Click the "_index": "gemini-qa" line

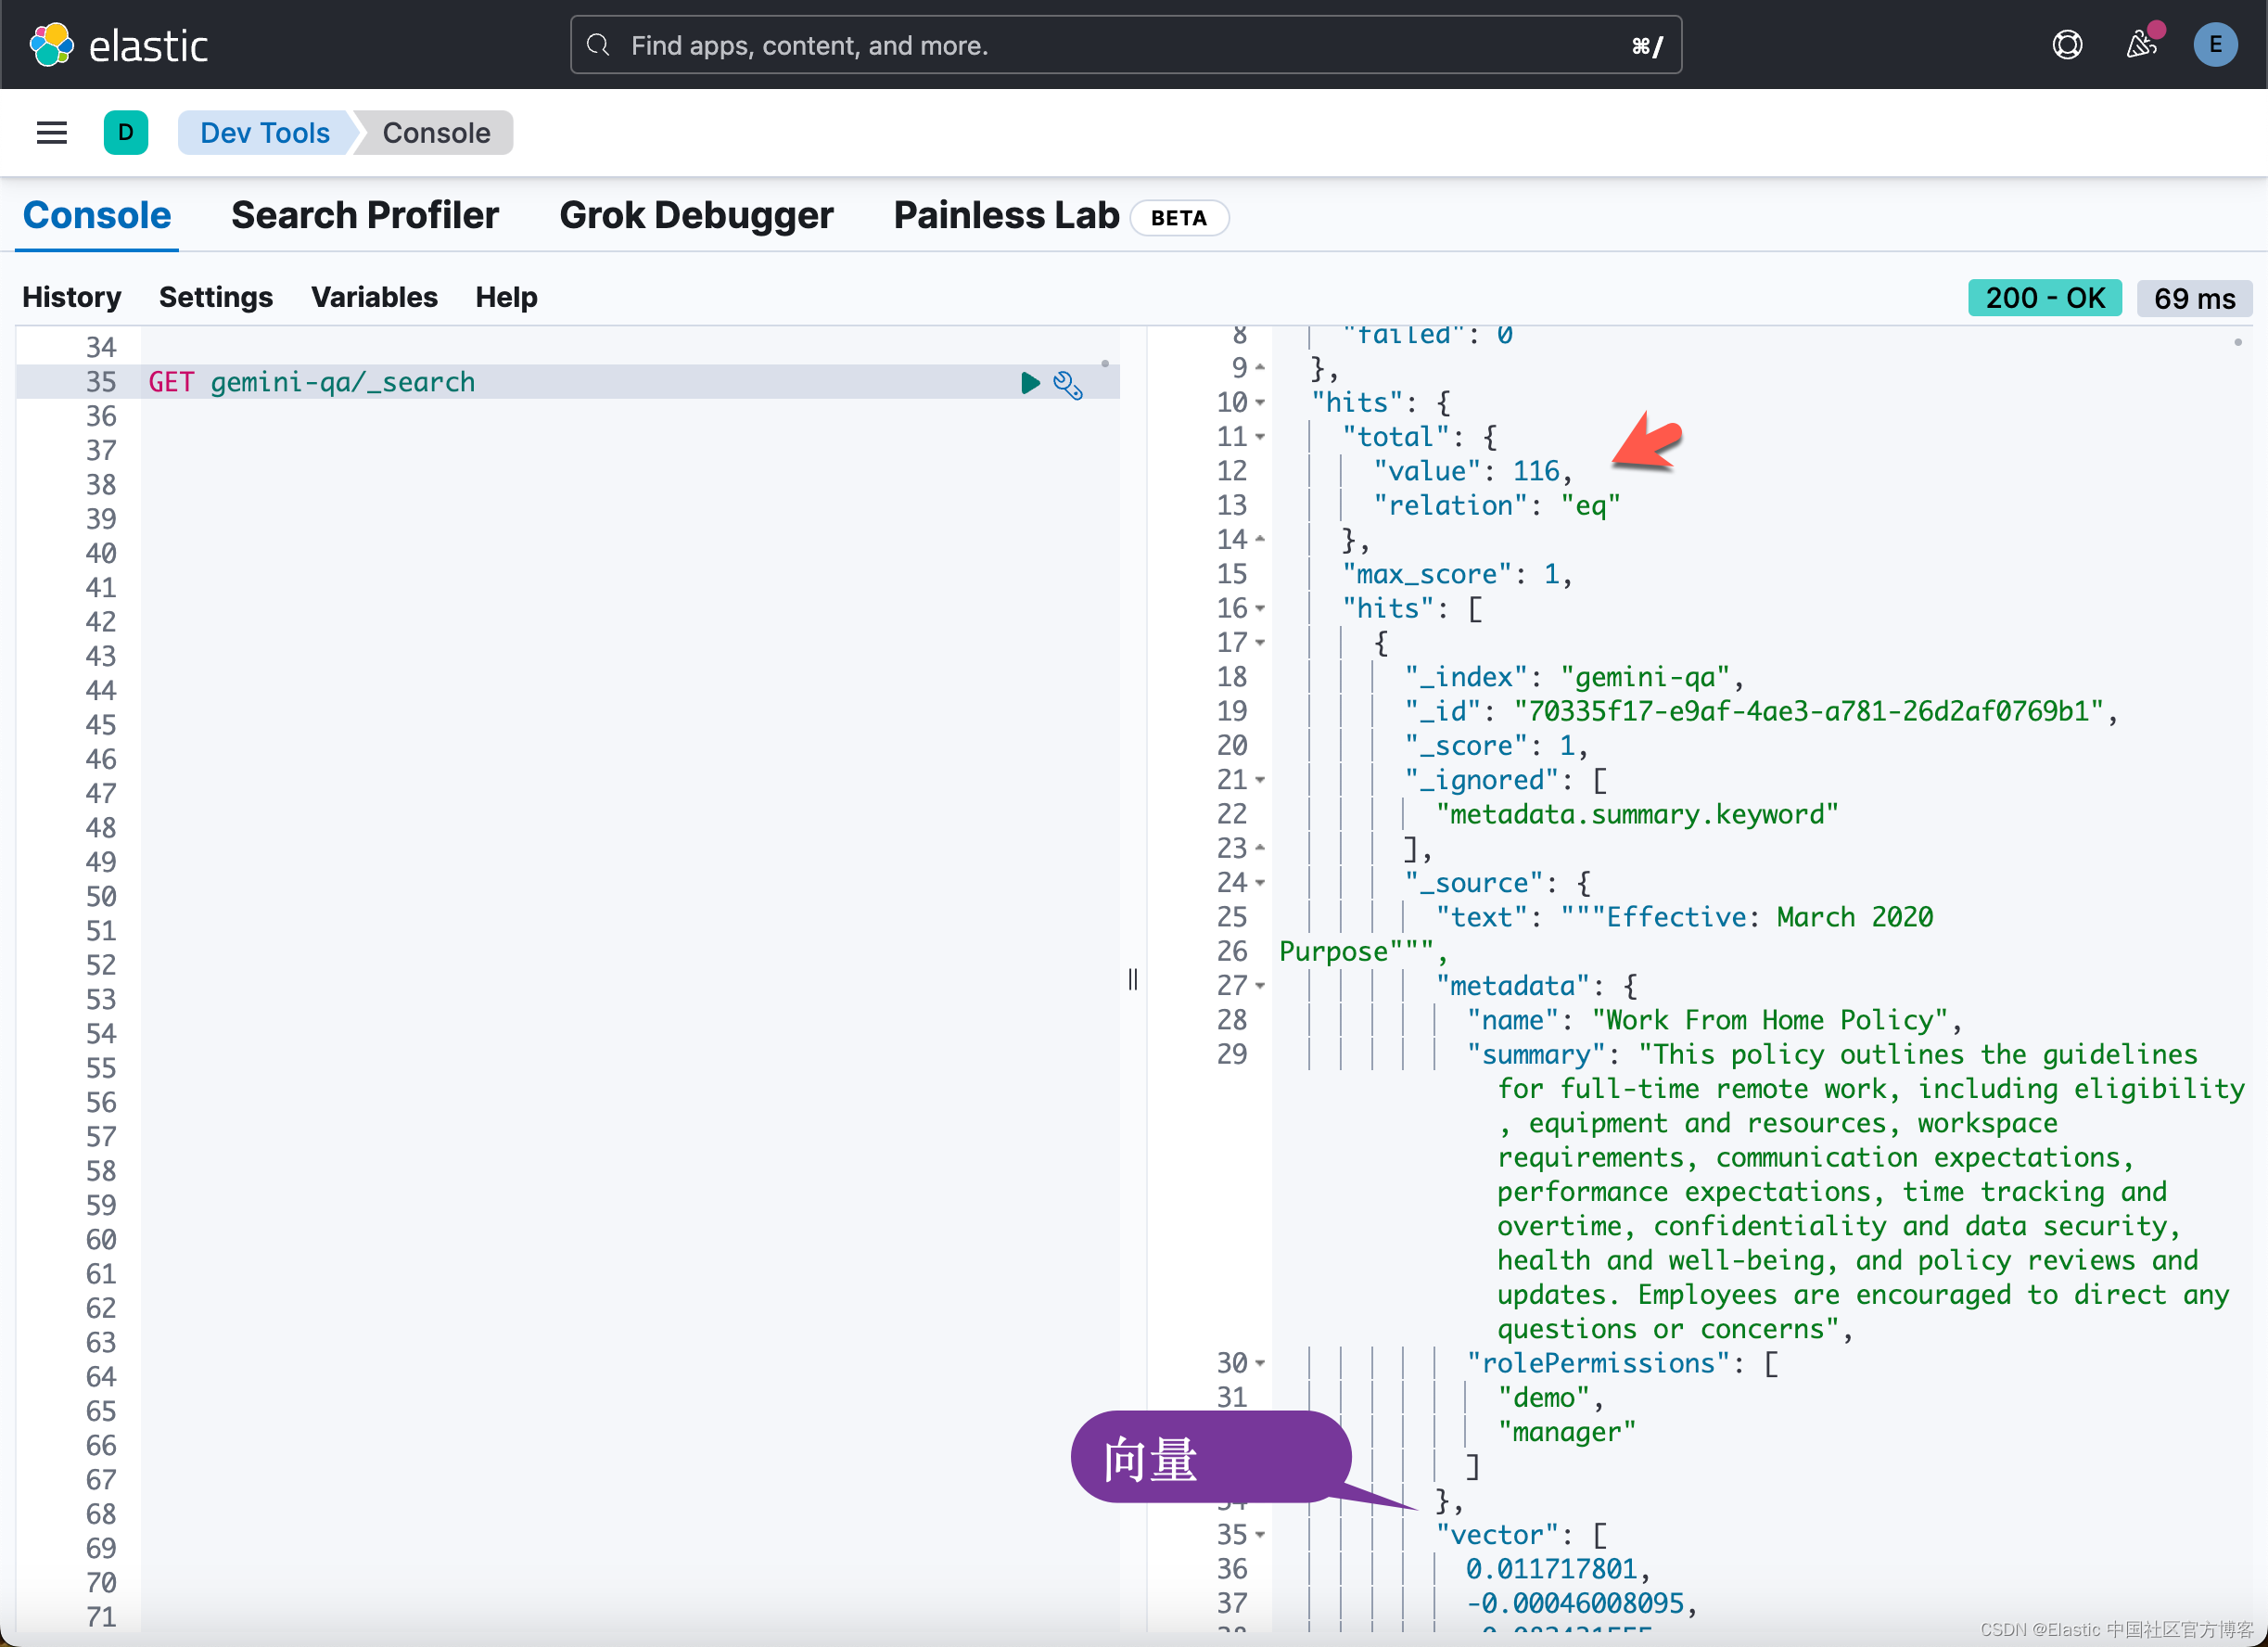[x=1574, y=677]
